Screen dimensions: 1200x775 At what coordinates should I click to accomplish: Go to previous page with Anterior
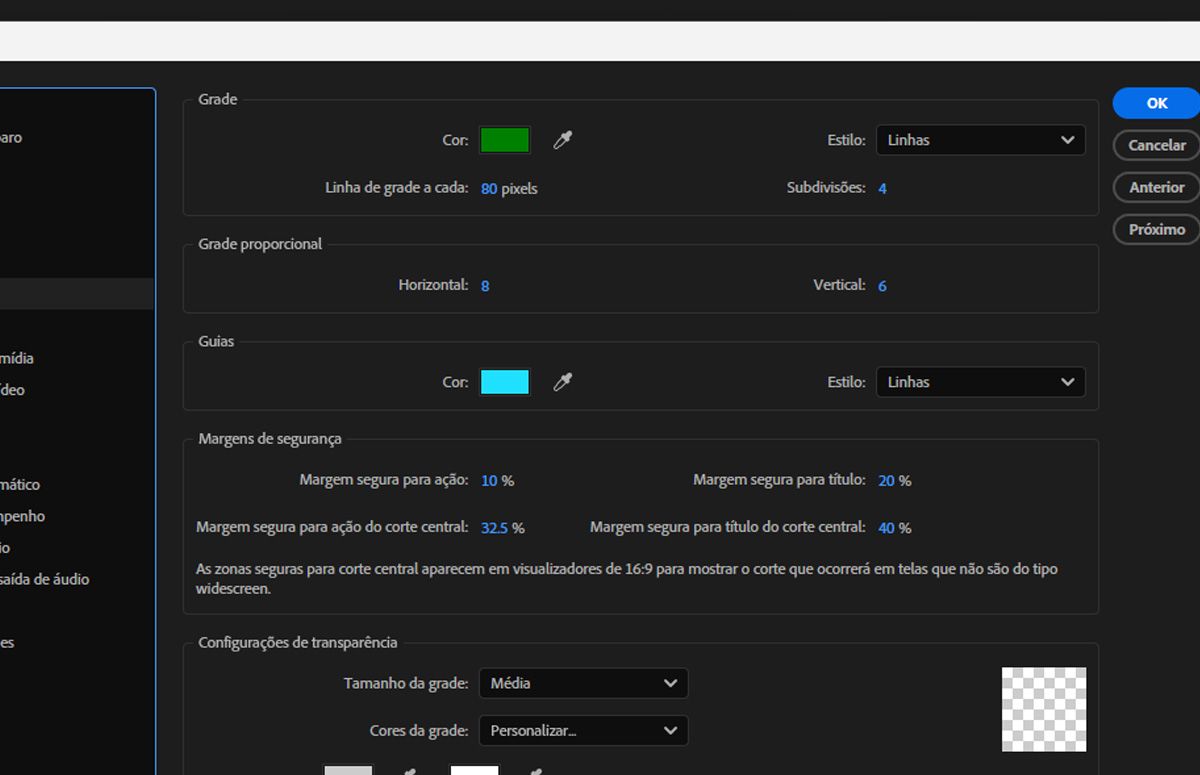coord(1156,187)
